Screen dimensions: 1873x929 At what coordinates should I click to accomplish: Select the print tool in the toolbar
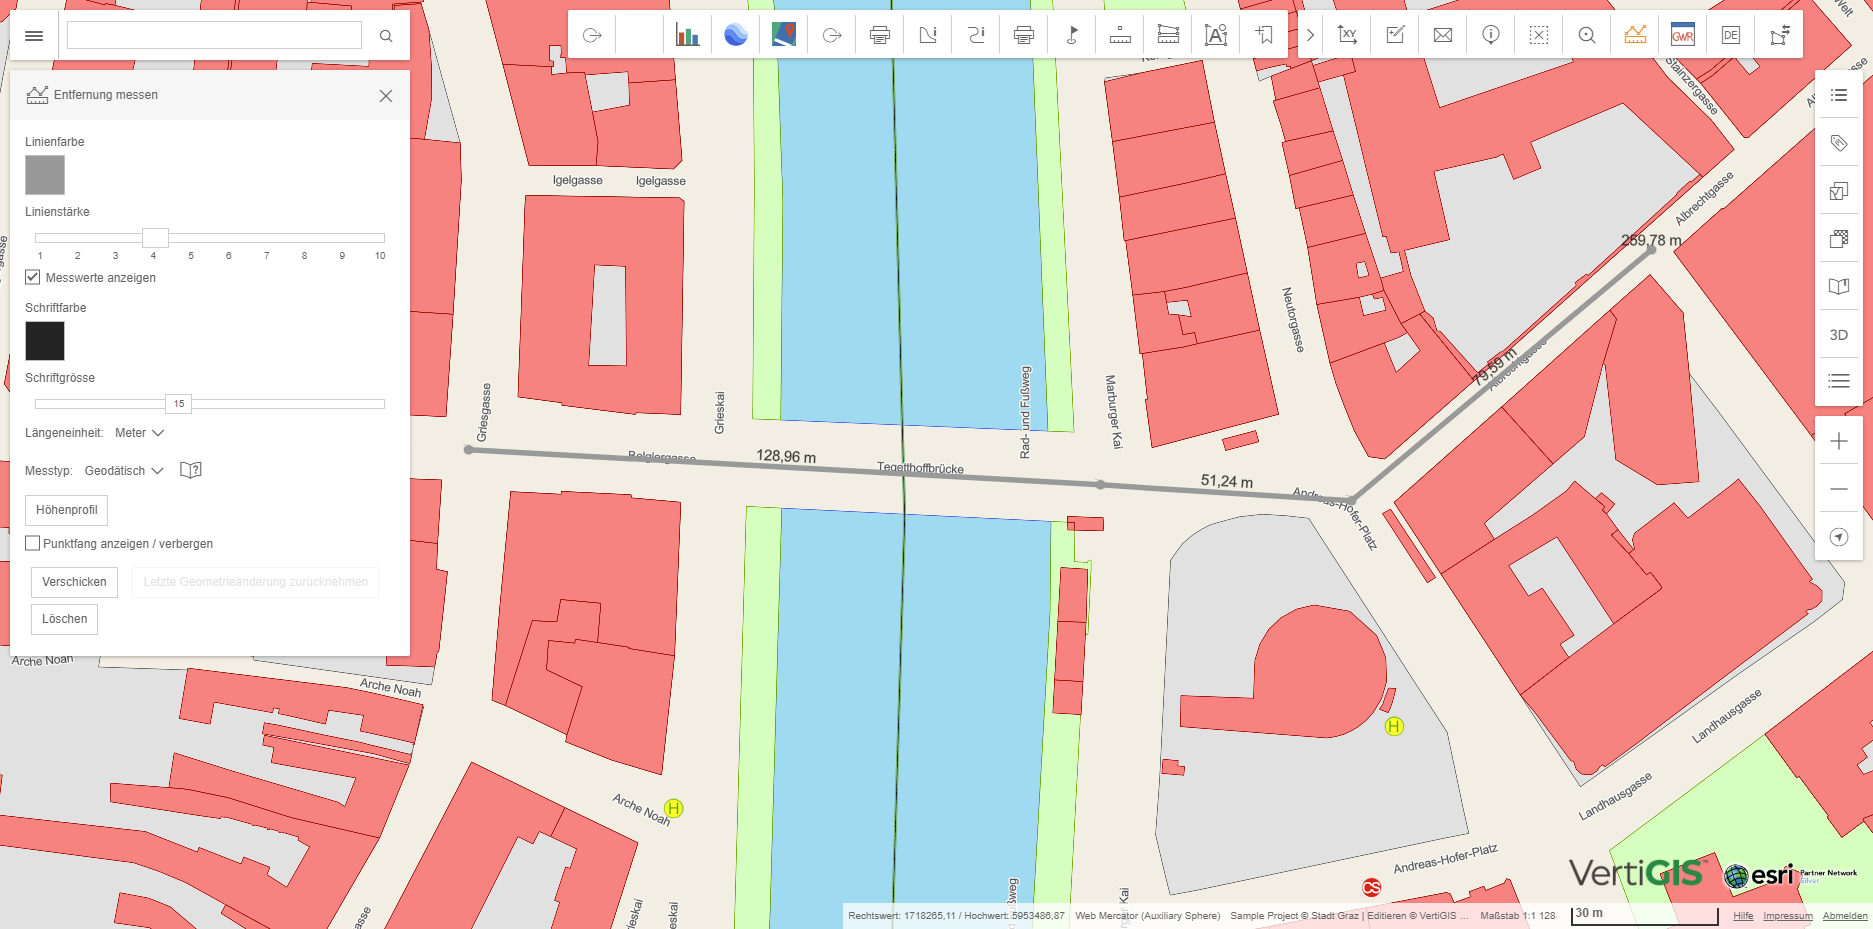[880, 34]
